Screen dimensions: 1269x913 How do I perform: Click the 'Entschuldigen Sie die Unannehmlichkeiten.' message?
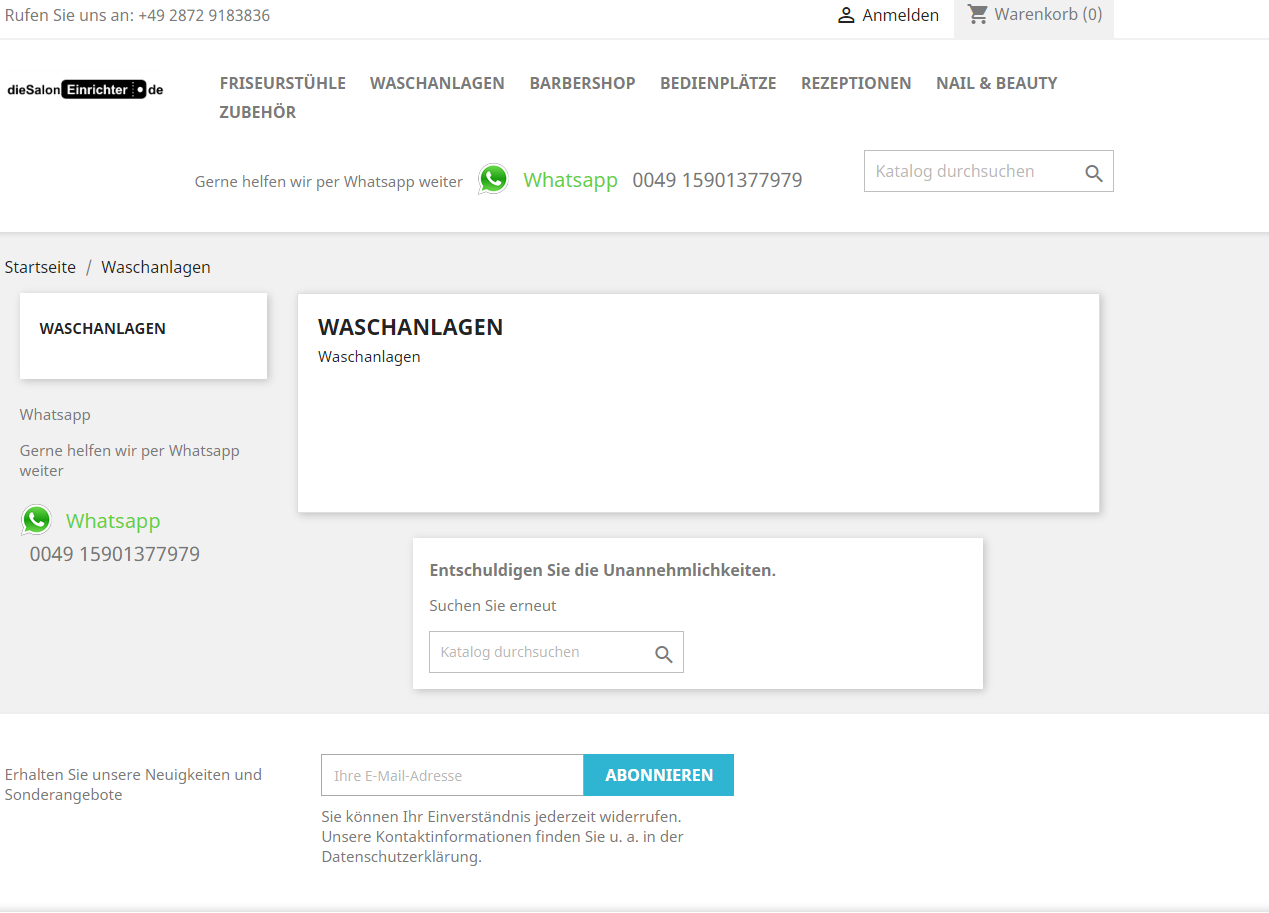tap(603, 570)
